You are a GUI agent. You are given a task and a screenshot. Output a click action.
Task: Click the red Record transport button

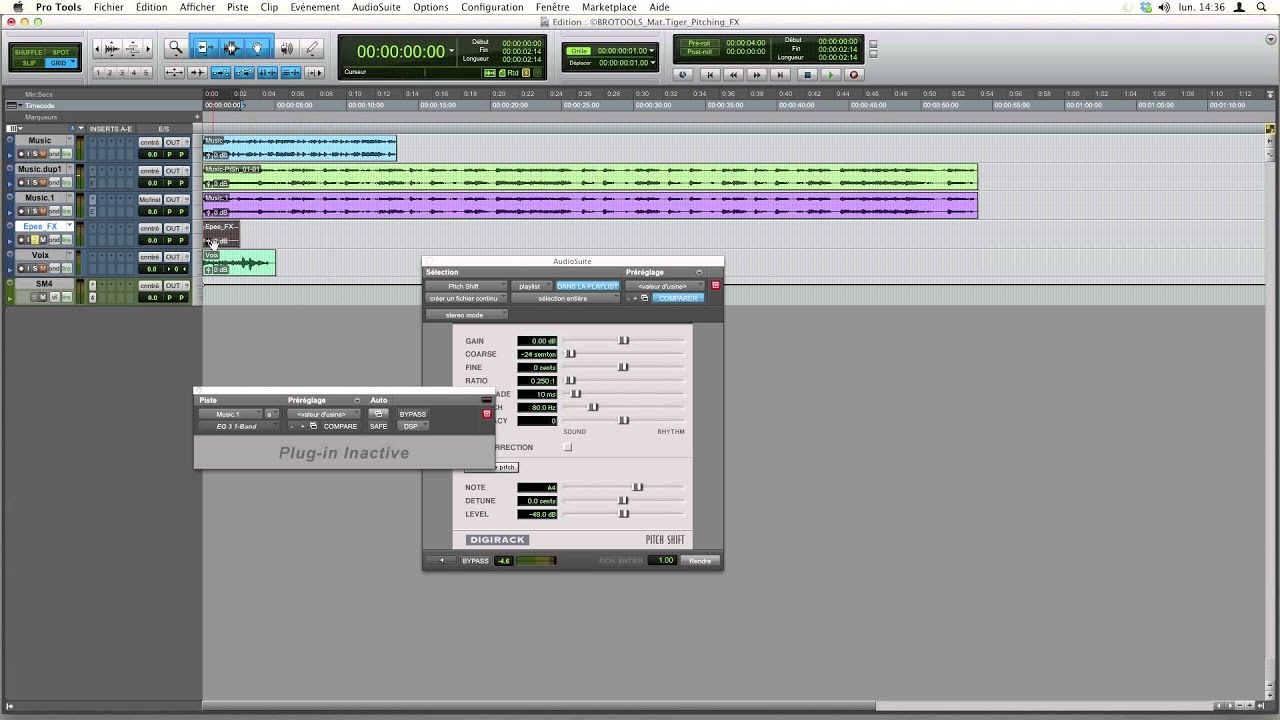pos(853,74)
